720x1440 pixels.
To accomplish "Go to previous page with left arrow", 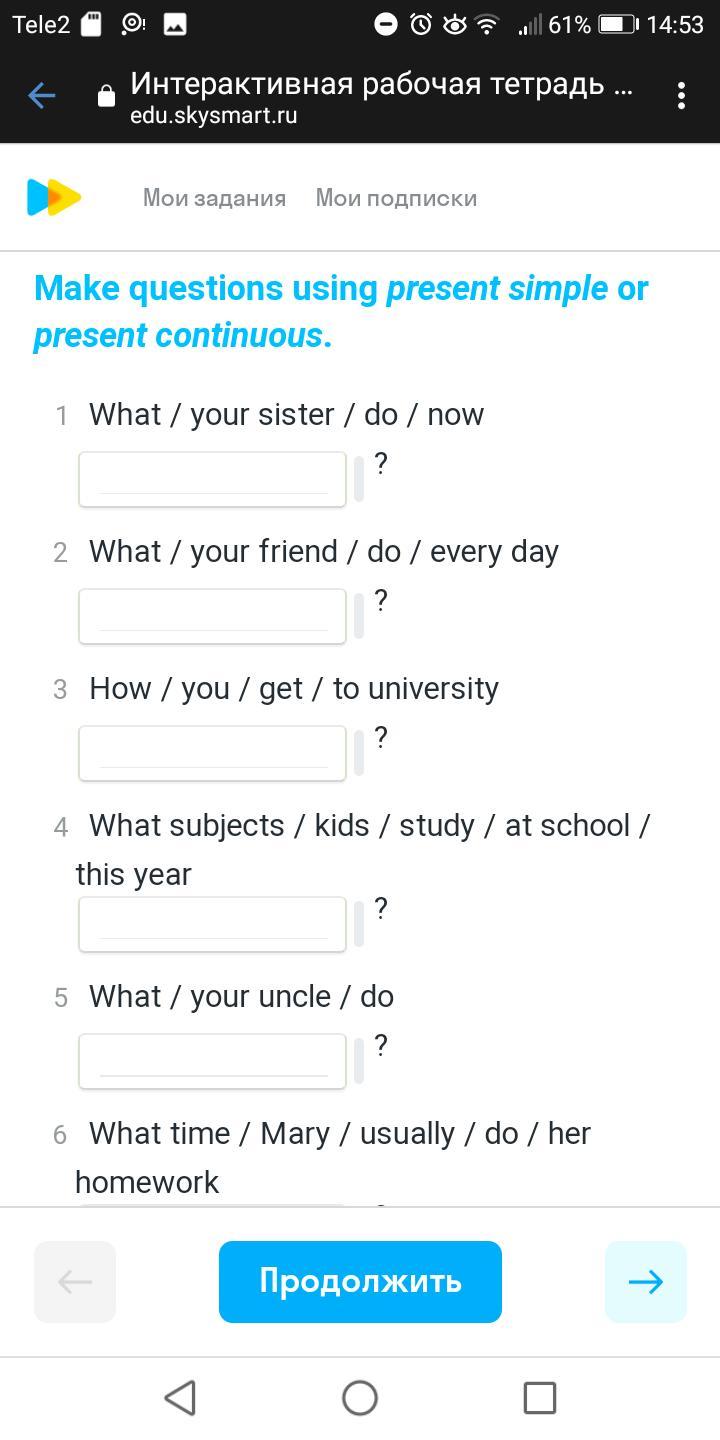I will [x=75, y=1282].
